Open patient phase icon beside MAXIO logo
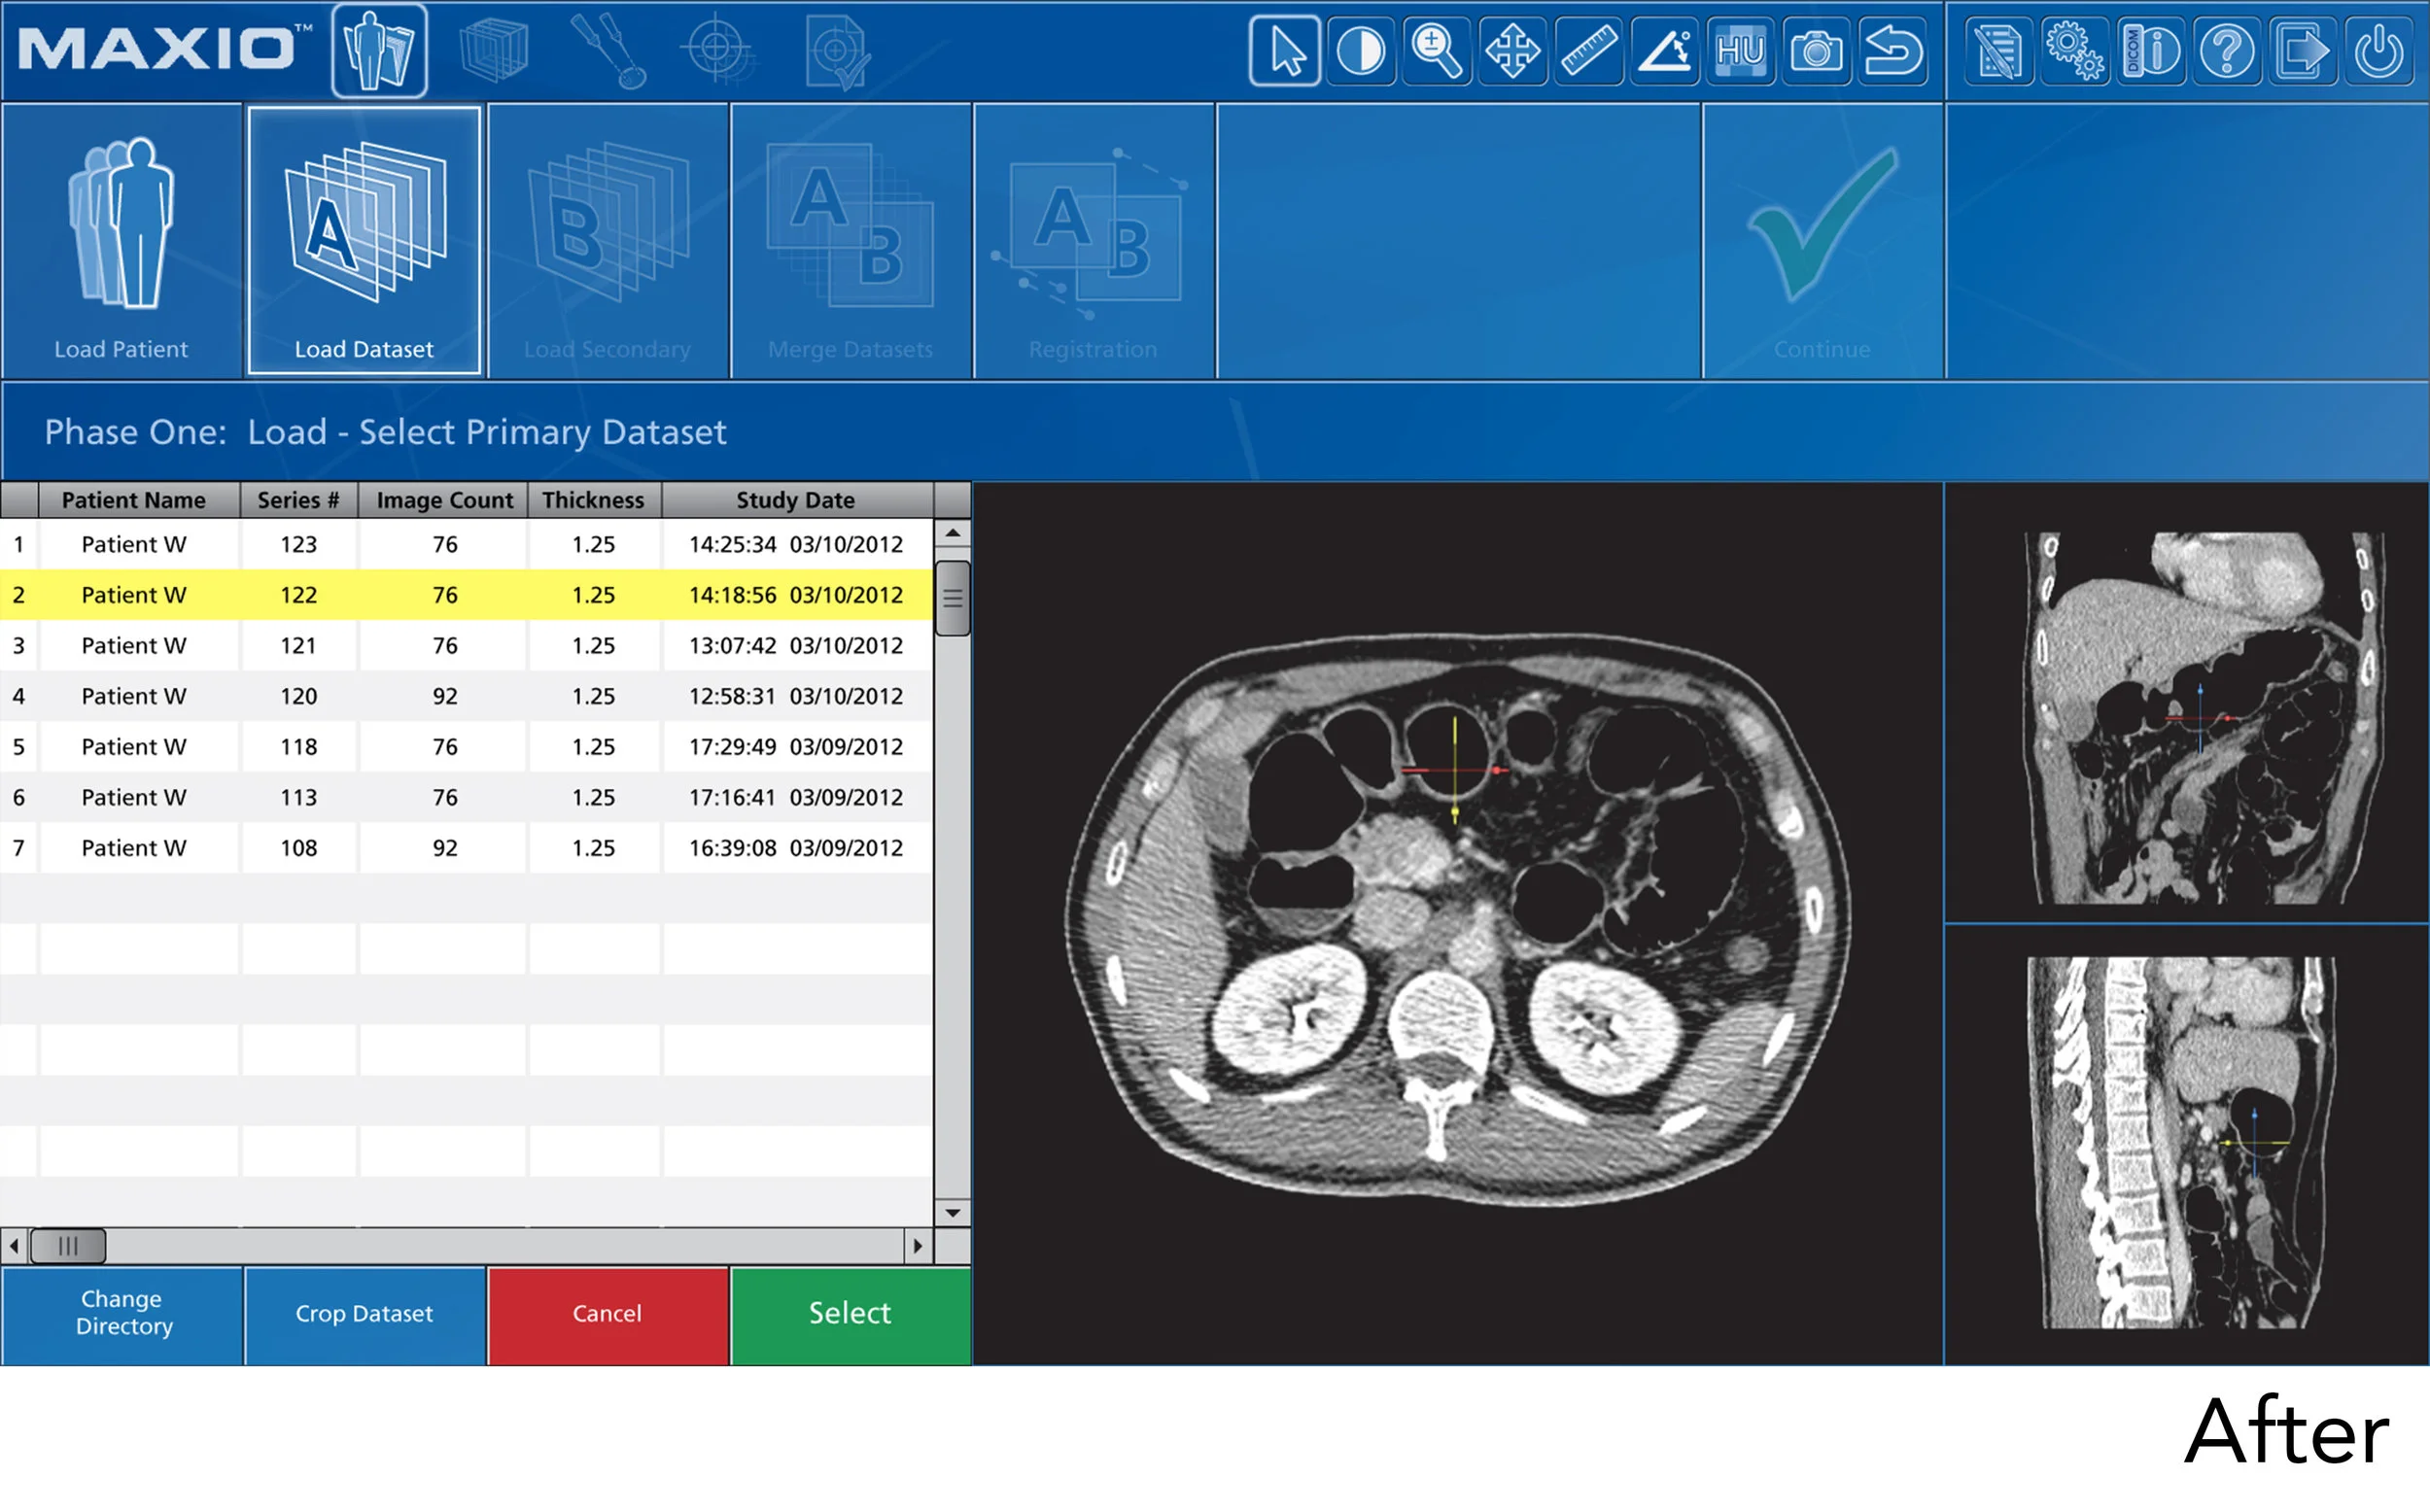The width and height of the screenshot is (2430, 1512). click(379, 50)
